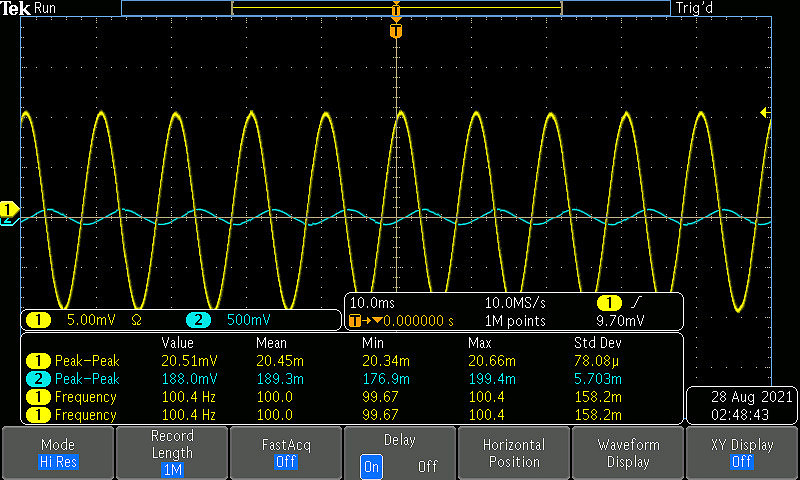The height and width of the screenshot is (480, 800).
Task: Click the 500mV channel 2 scale readout
Action: tap(248, 320)
